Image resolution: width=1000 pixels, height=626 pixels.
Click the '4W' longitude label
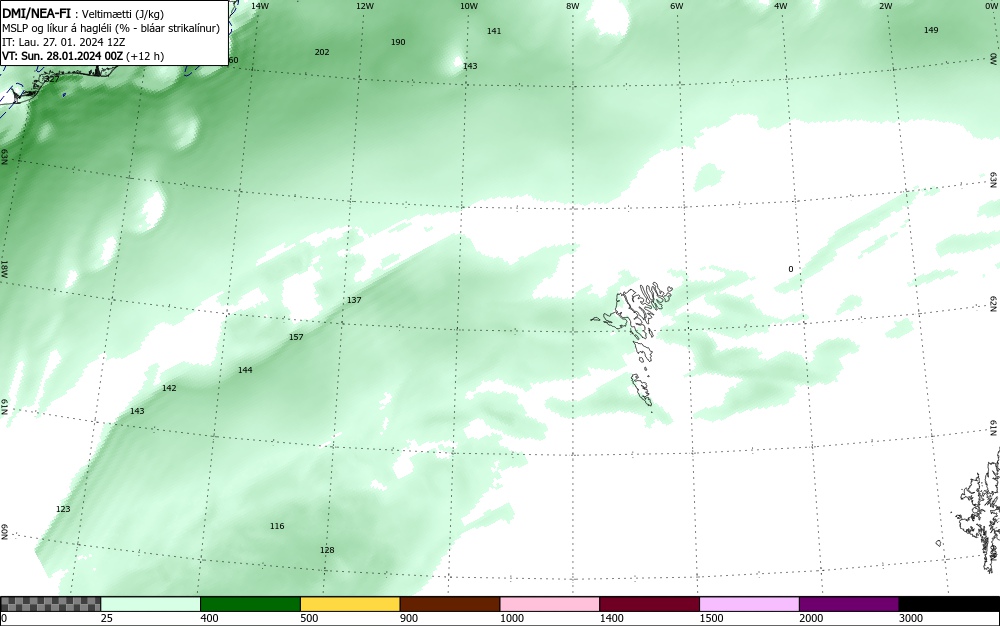(x=781, y=6)
